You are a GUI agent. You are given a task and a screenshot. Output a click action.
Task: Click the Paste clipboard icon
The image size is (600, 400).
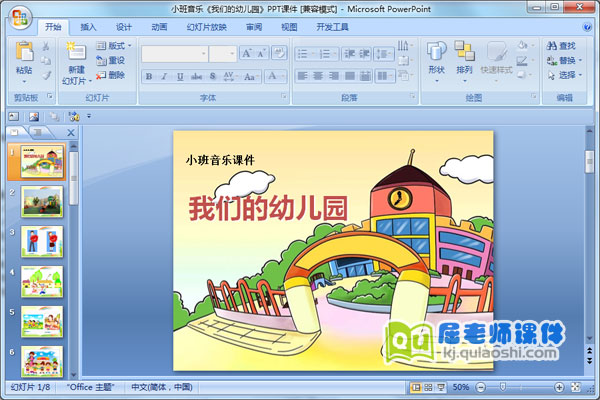[x=24, y=51]
